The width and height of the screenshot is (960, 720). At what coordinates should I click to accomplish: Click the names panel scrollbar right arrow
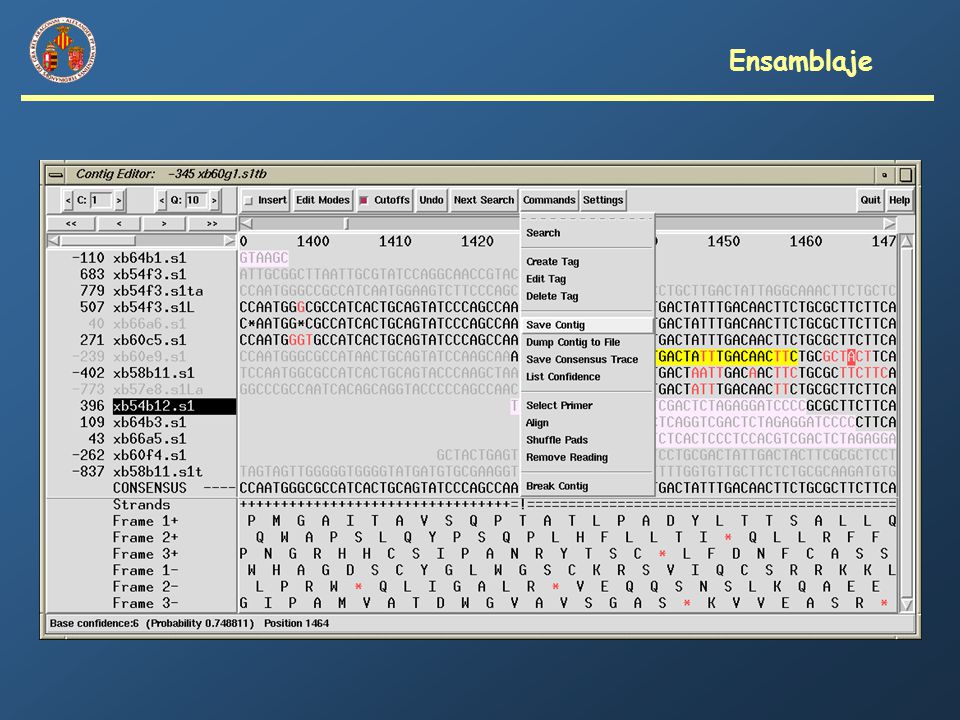coord(230,241)
